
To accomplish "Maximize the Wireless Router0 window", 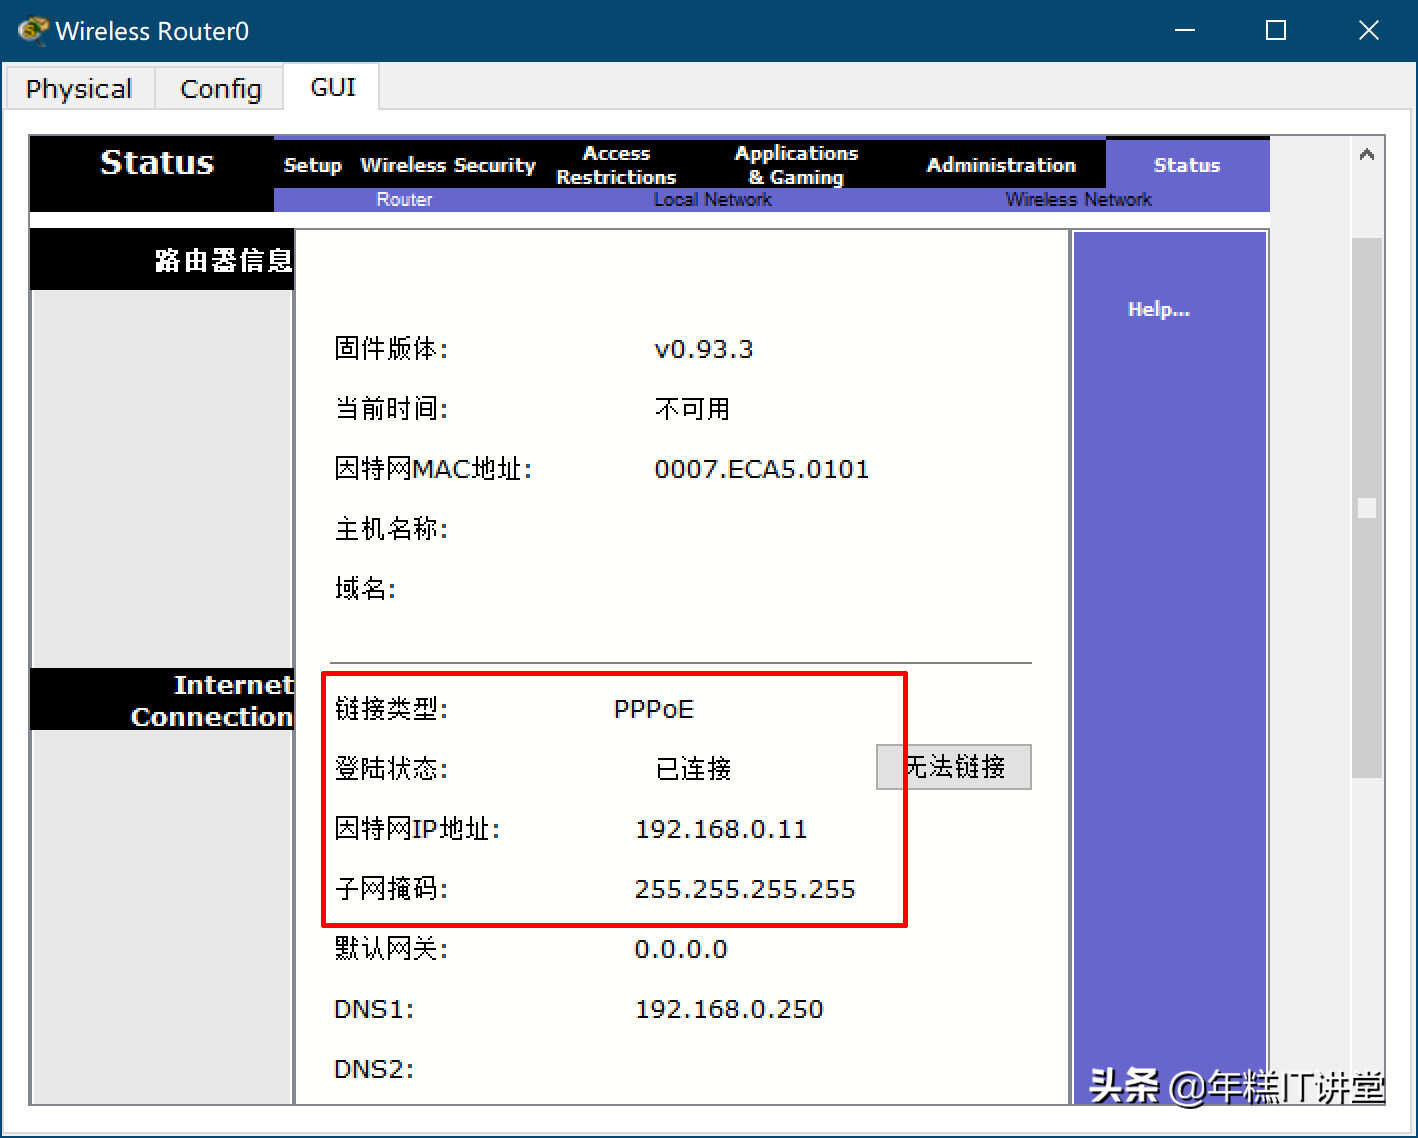I will [1276, 30].
